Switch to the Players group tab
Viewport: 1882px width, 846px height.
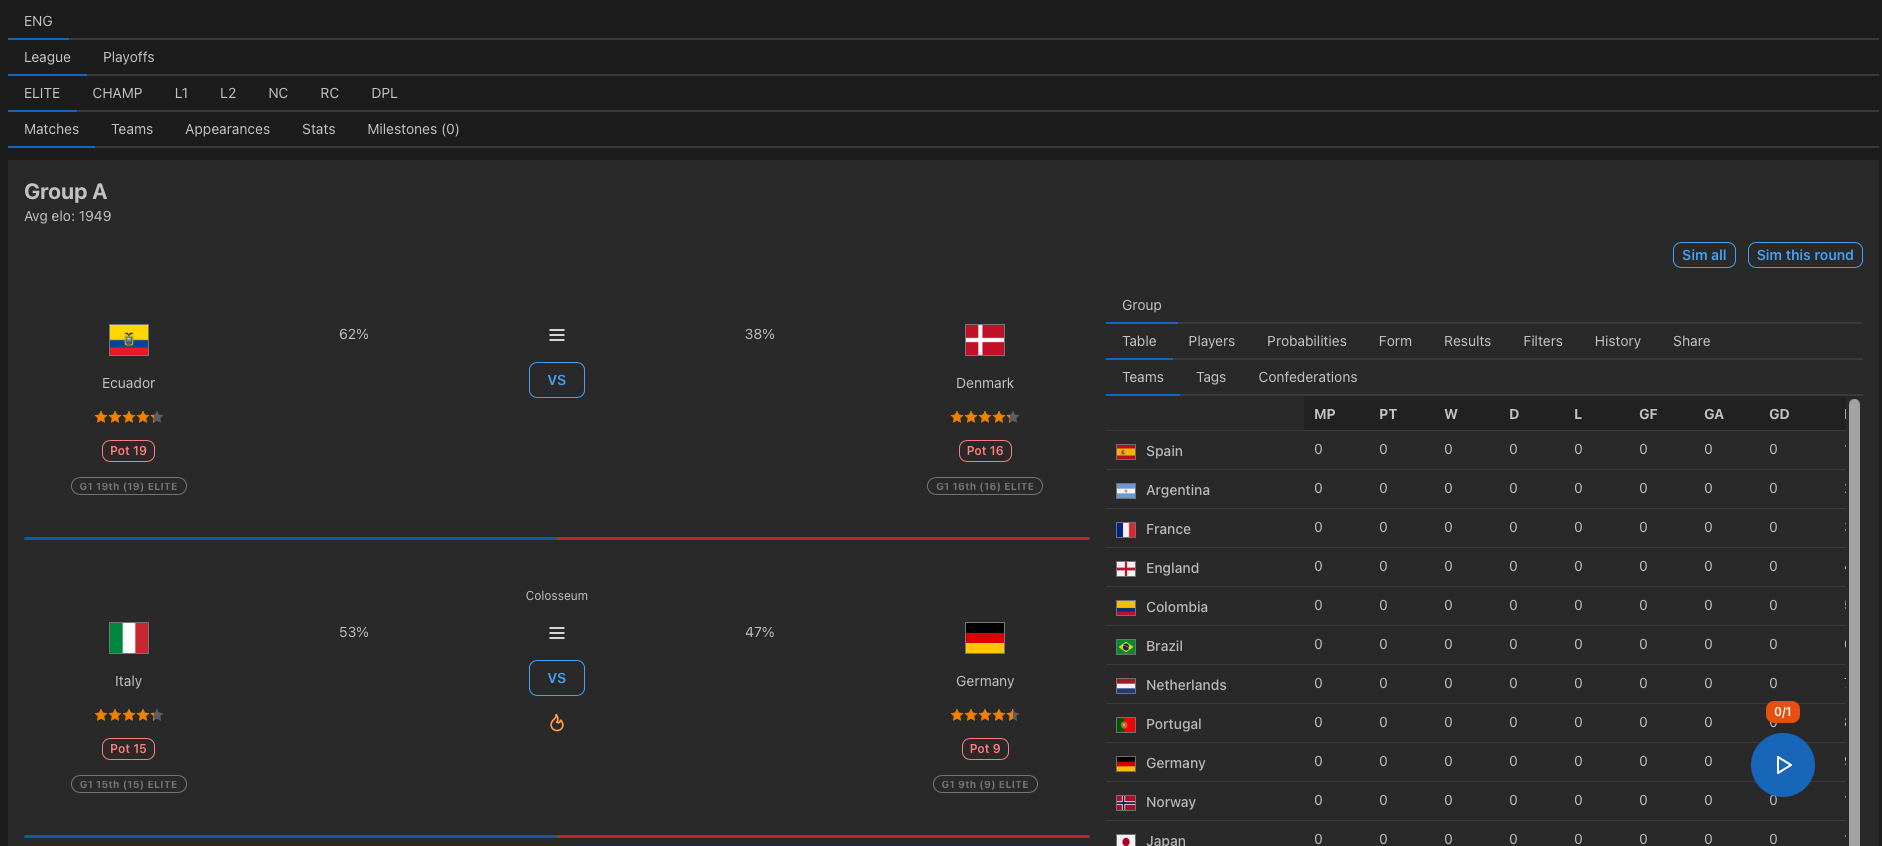click(x=1211, y=341)
